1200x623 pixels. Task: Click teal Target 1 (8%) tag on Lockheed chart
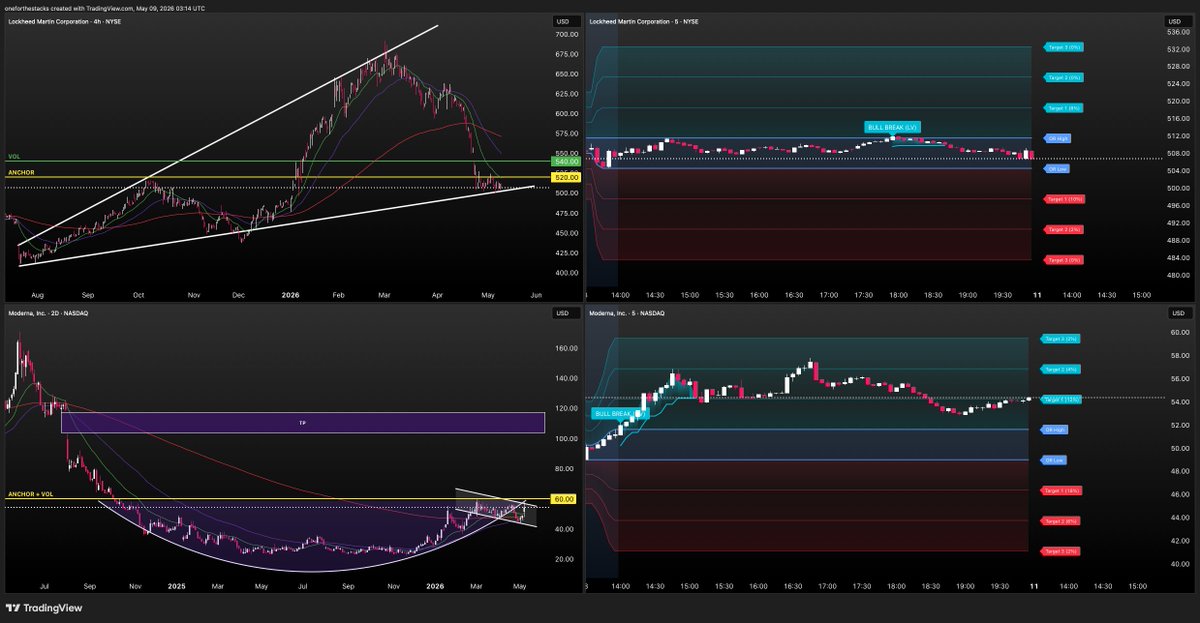click(x=1064, y=107)
